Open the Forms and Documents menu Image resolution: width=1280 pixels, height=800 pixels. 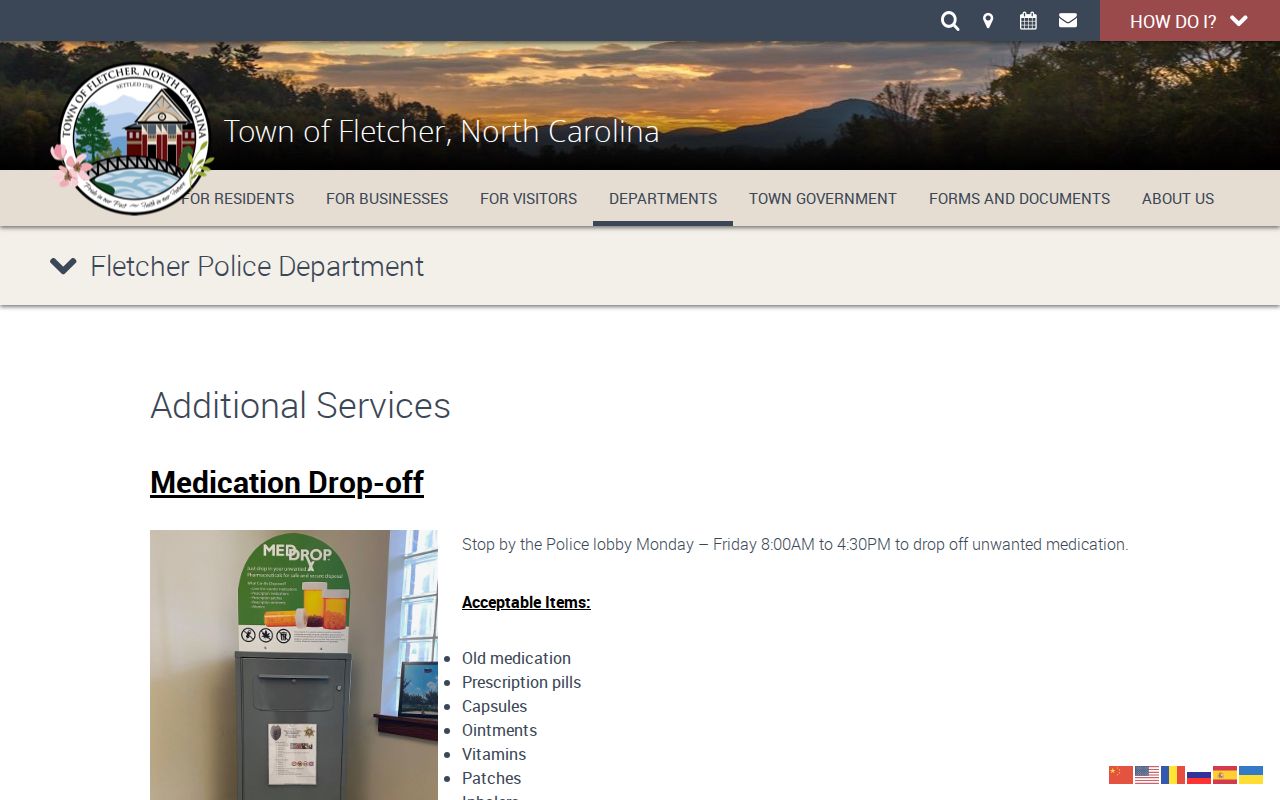pos(1019,198)
